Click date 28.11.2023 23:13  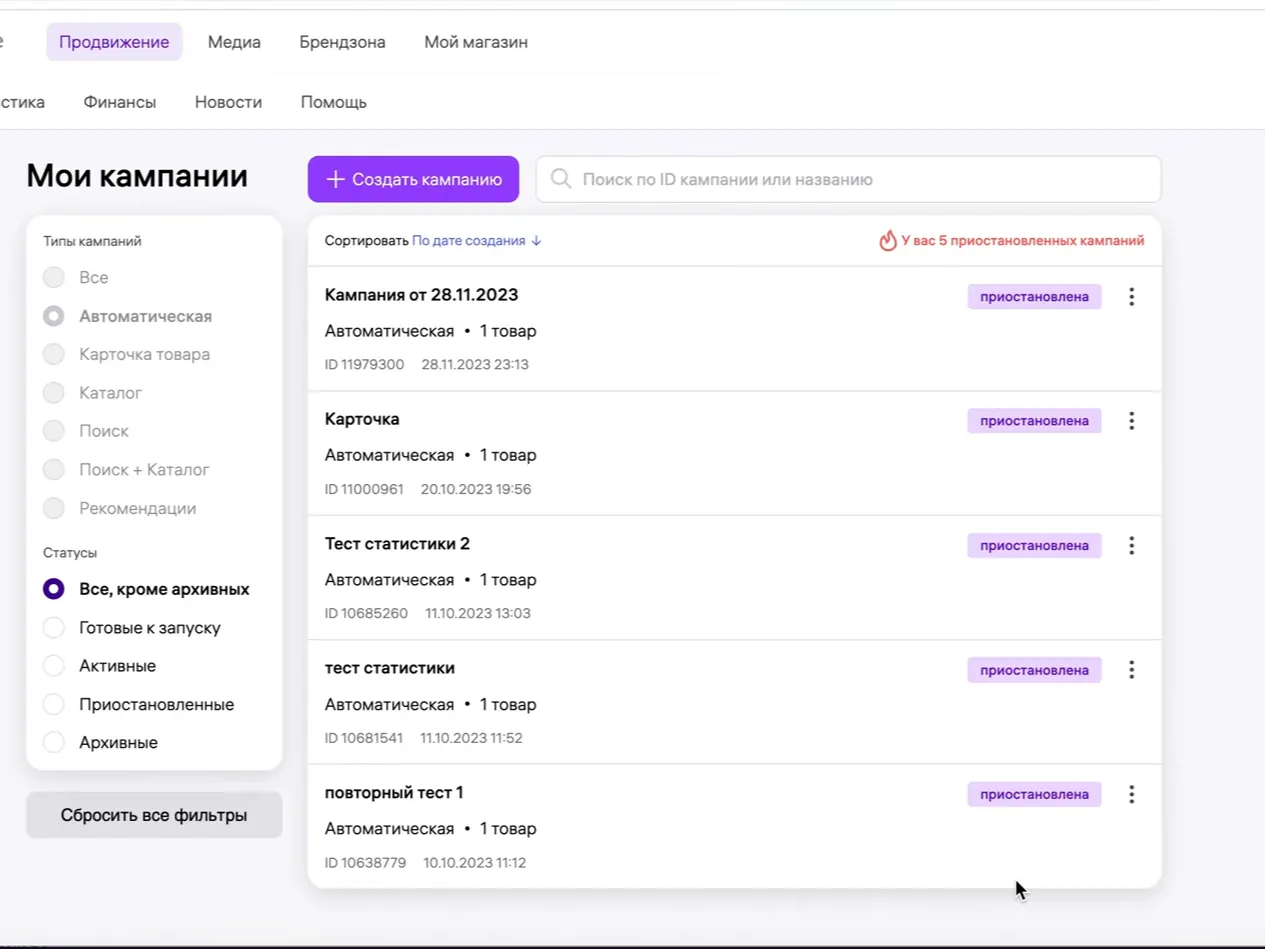pyautogui.click(x=475, y=364)
